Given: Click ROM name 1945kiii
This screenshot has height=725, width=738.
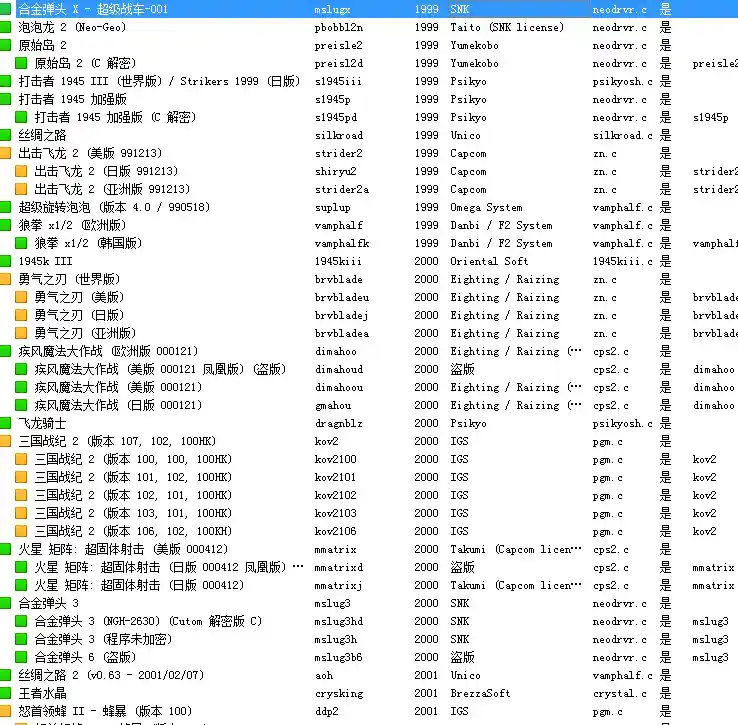Looking at the screenshot, I should click(x=338, y=261).
